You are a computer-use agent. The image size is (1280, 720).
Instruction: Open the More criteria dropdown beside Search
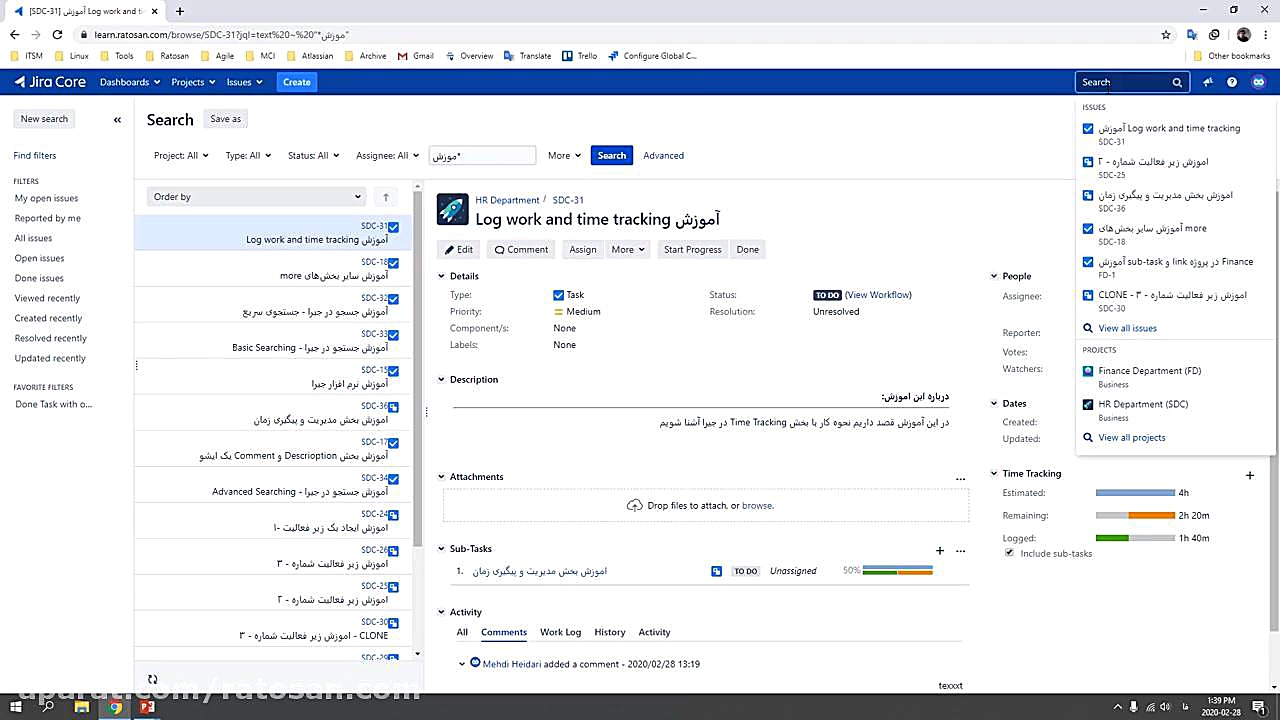point(564,155)
